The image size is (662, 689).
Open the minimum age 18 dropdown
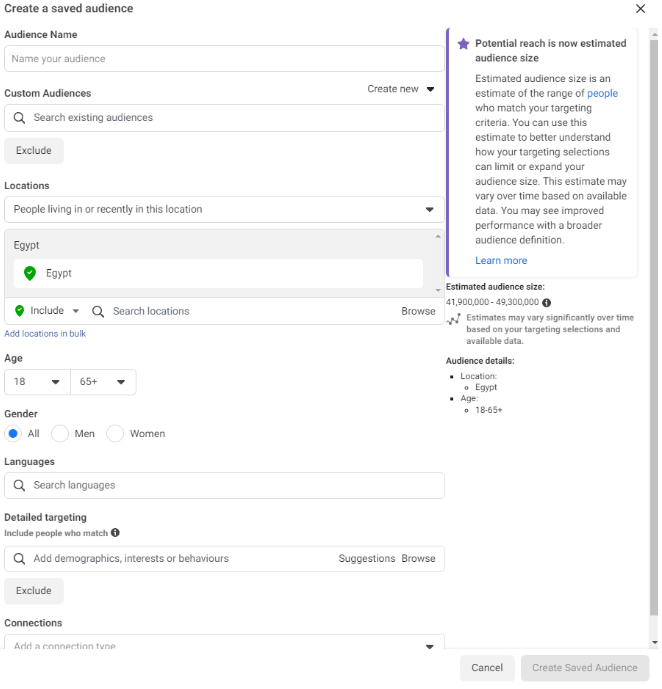click(37, 382)
